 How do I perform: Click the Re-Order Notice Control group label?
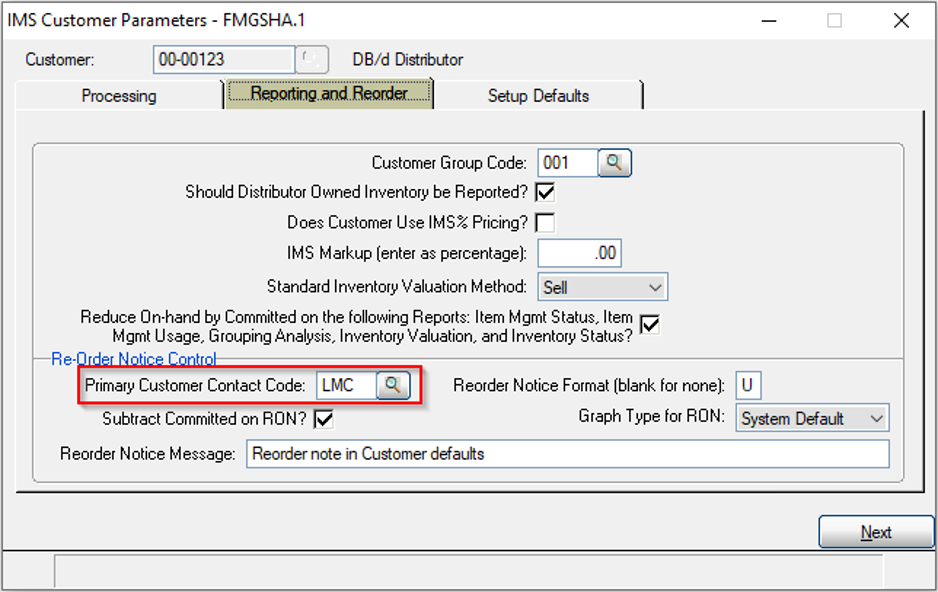click(134, 359)
